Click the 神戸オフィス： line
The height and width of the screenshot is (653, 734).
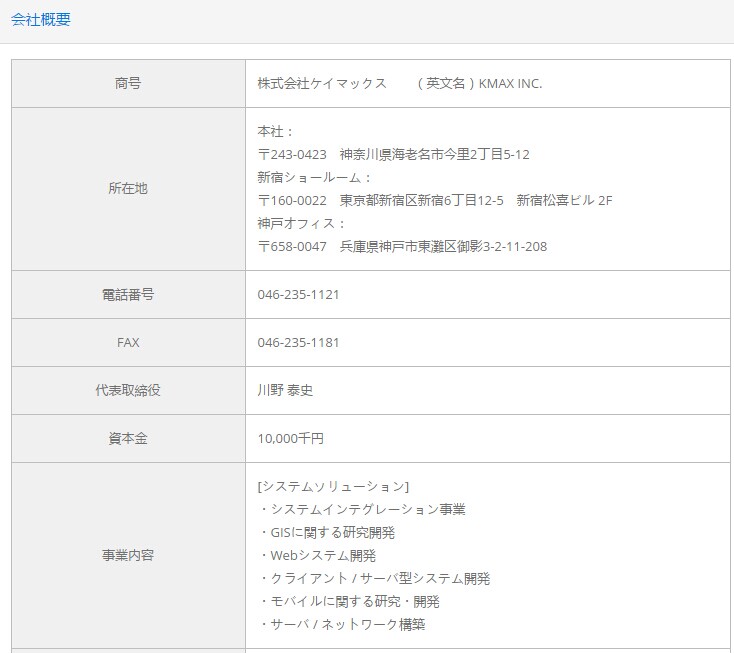[x=301, y=223]
